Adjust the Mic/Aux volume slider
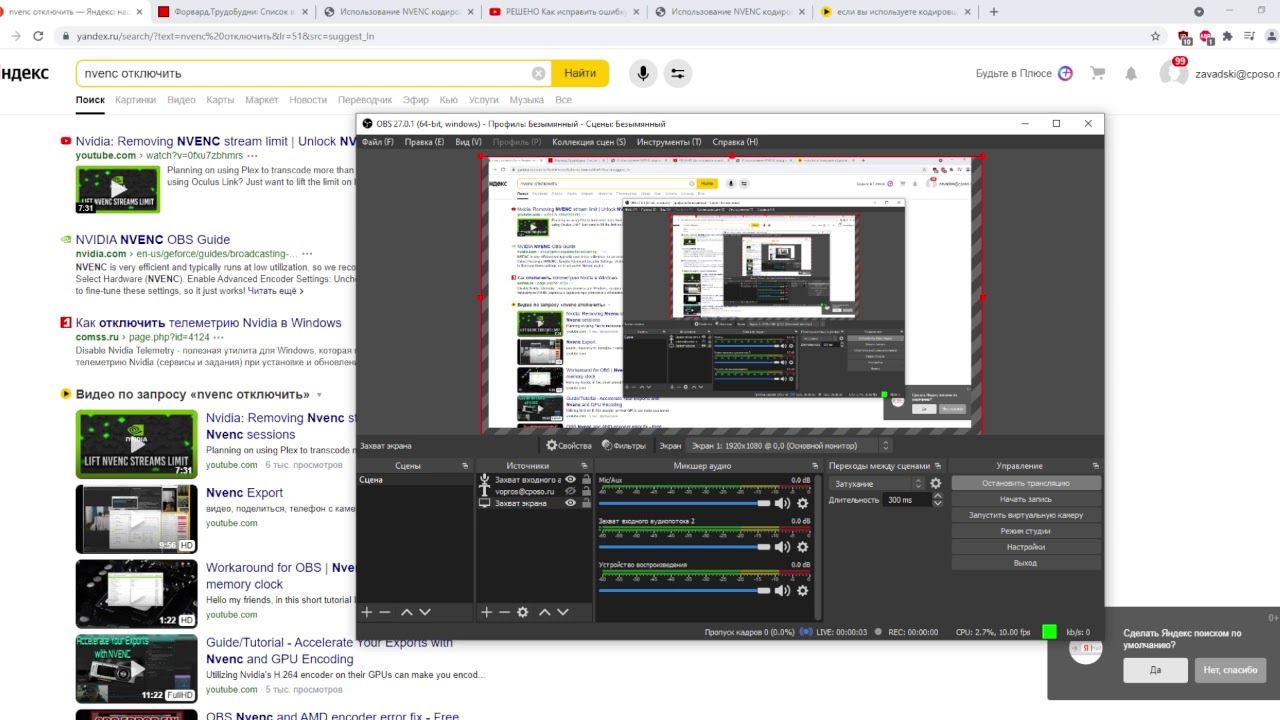 pyautogui.click(x=685, y=504)
